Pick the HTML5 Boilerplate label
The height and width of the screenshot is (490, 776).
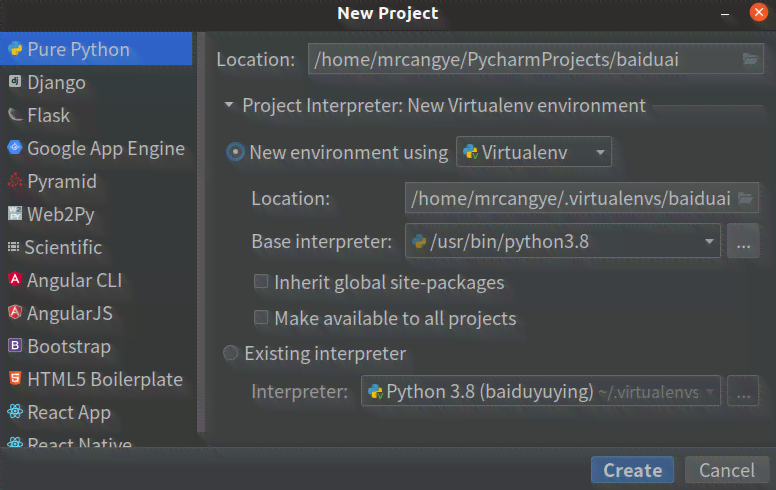(105, 379)
